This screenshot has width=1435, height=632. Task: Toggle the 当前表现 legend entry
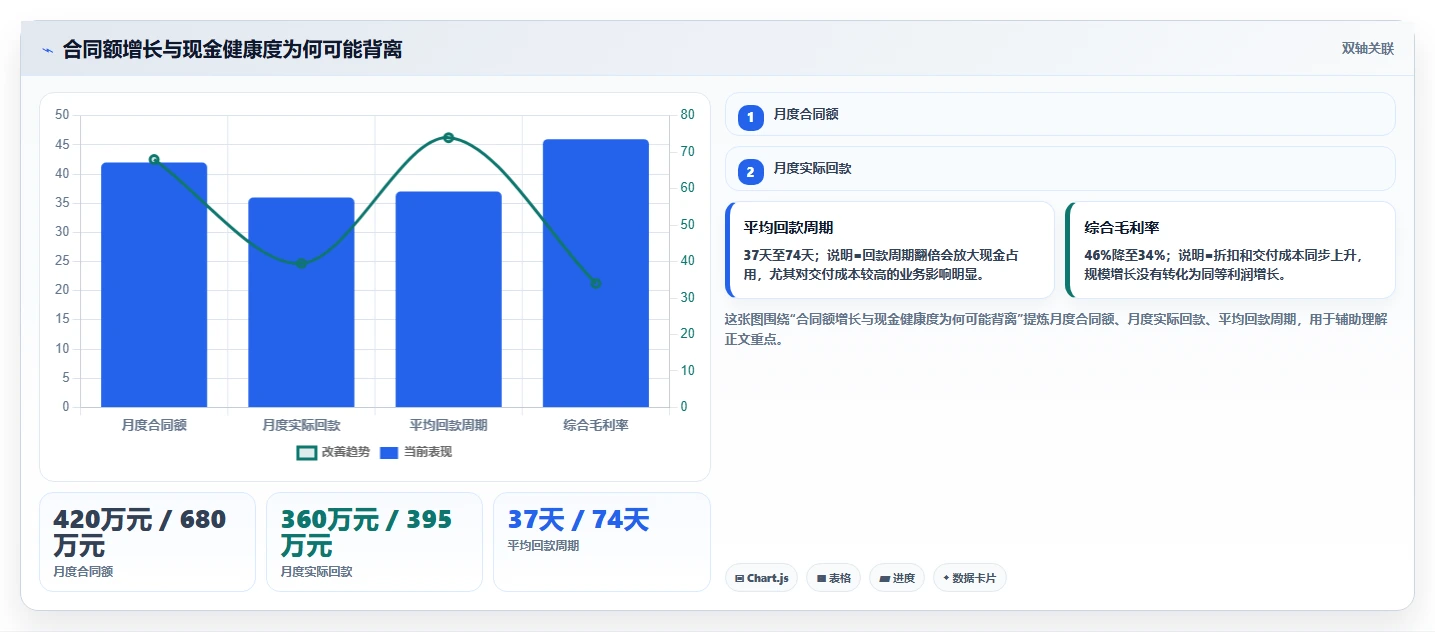415,452
